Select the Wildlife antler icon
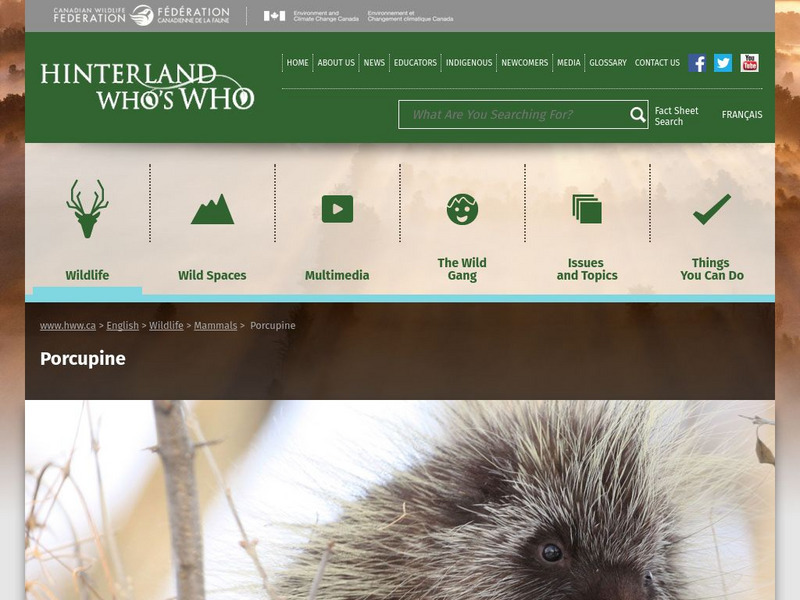800x600 pixels. pyautogui.click(x=88, y=207)
